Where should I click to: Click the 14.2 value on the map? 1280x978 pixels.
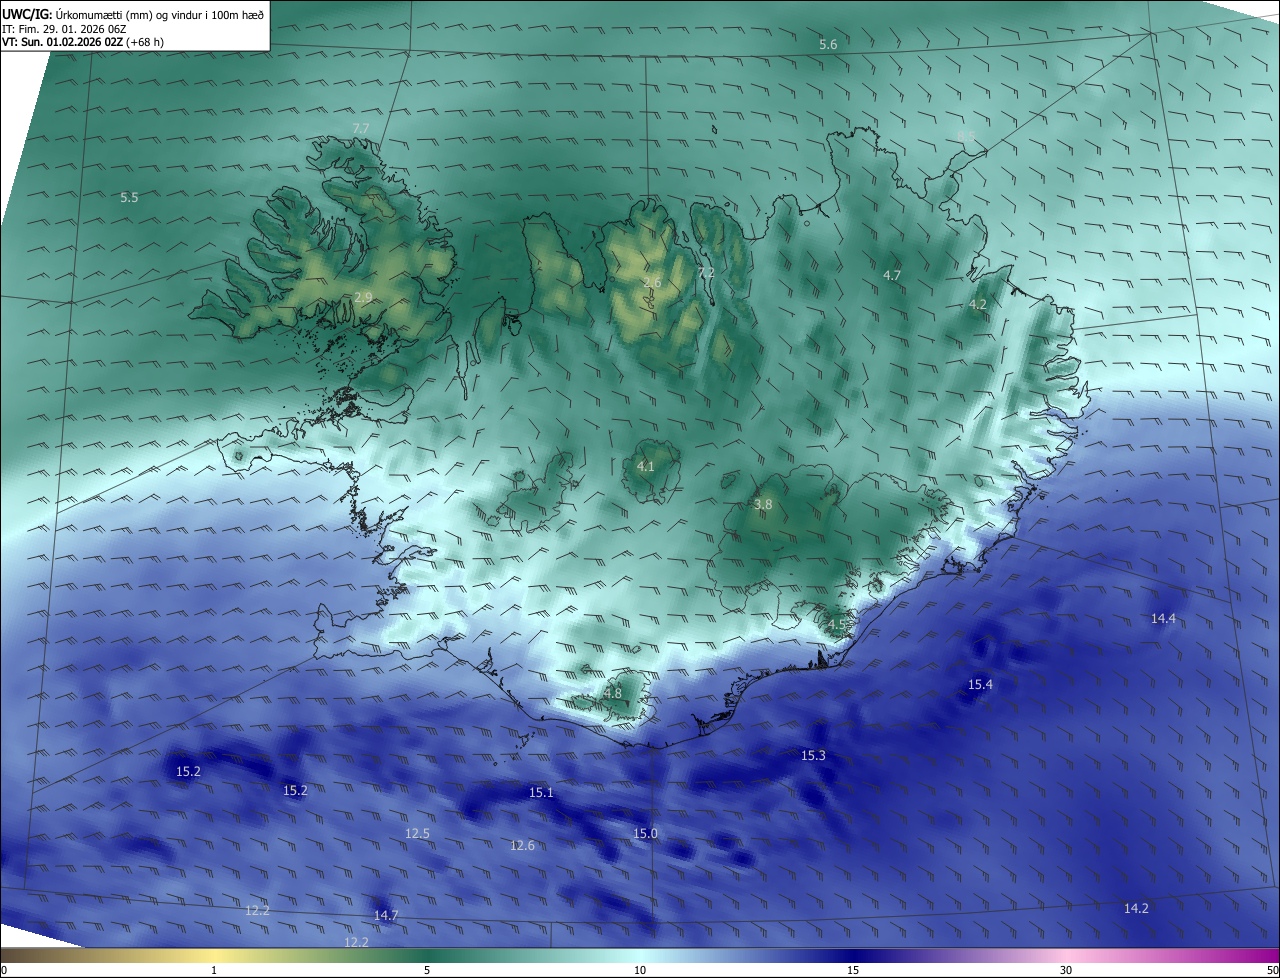pyautogui.click(x=1136, y=908)
